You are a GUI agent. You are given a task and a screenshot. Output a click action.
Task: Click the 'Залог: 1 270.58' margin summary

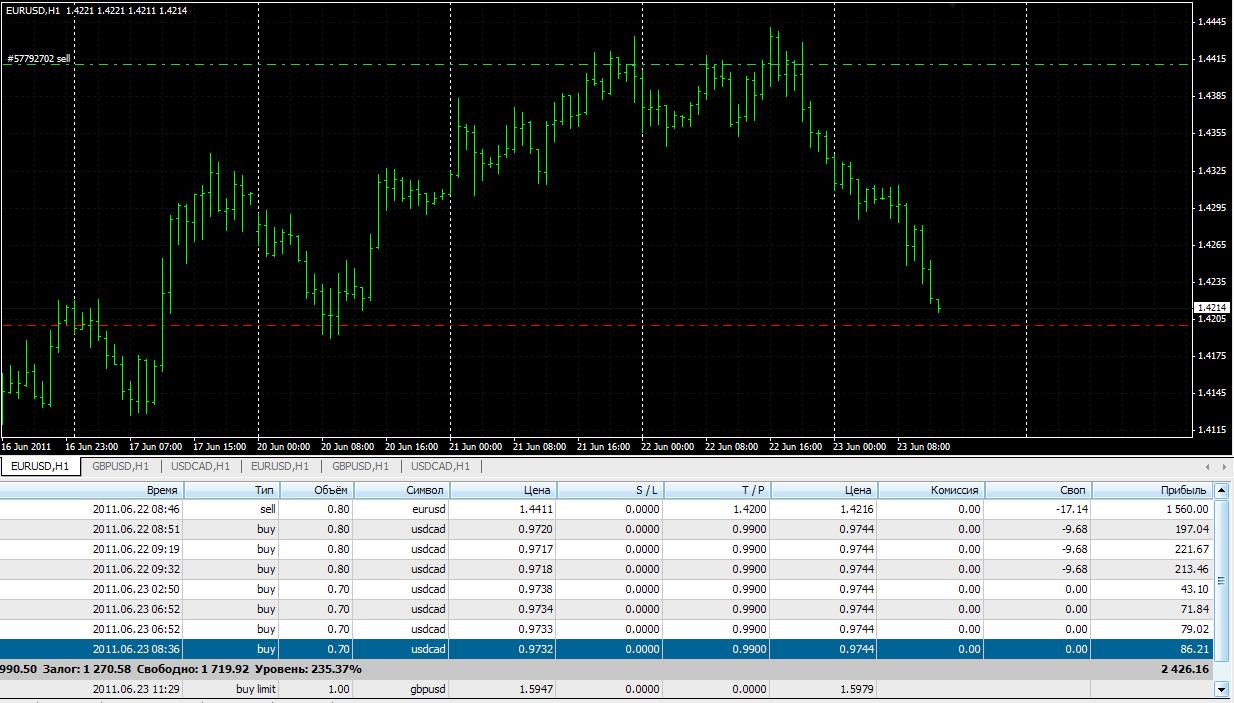[87, 669]
